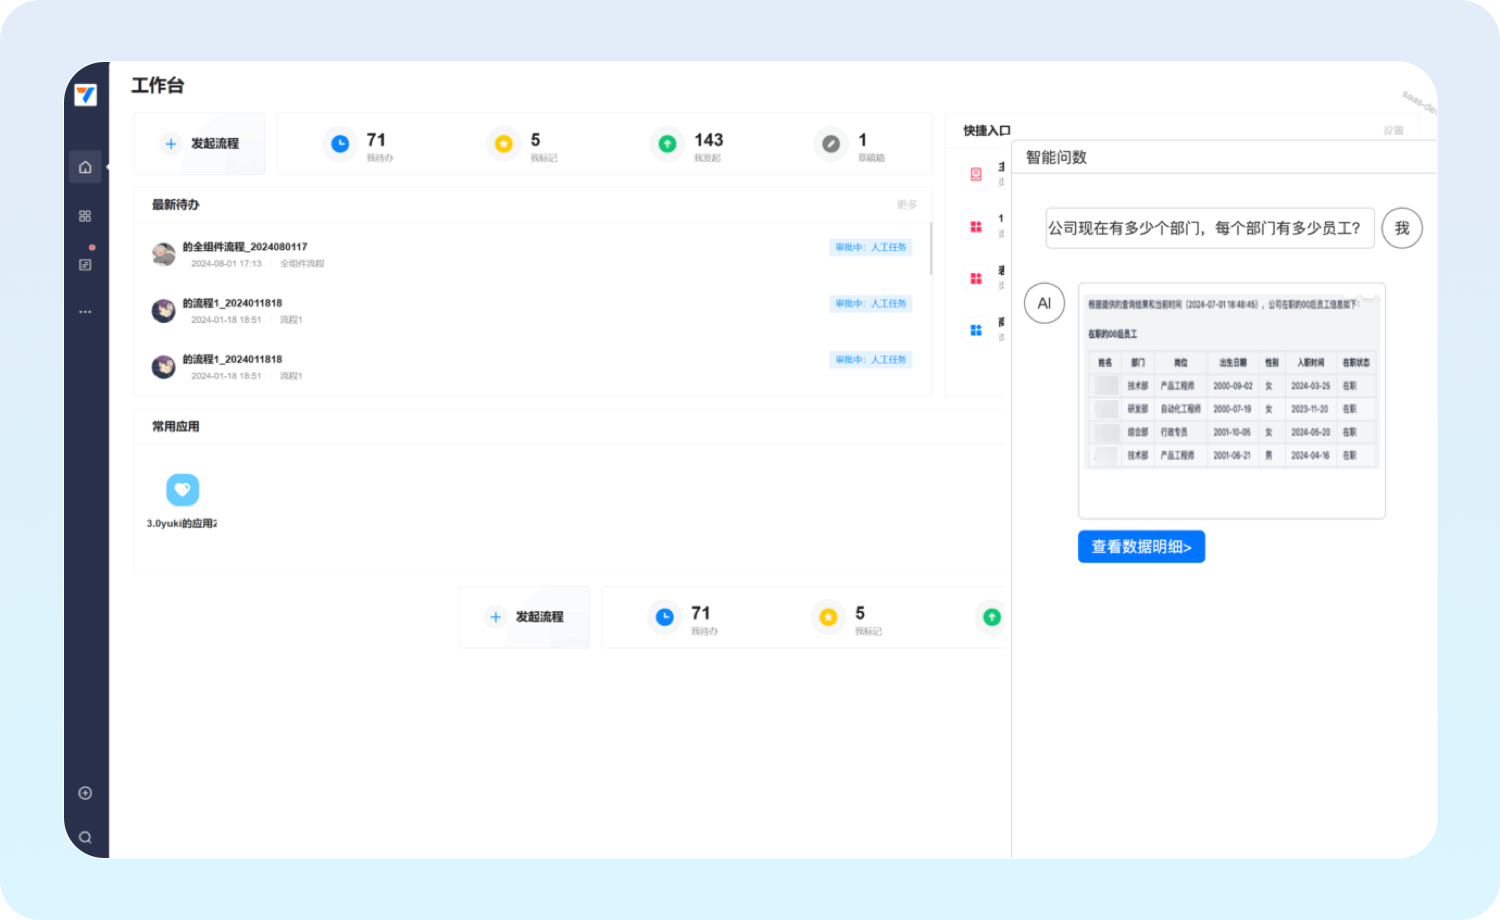Open 草稿箱 via the gray pencil icon
This screenshot has height=920, width=1500.
pyautogui.click(x=830, y=144)
